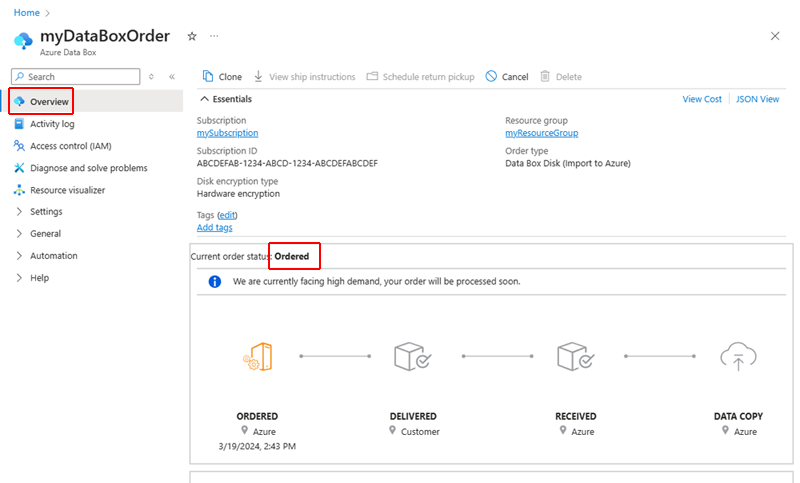
Task: Click the 3/19/2024, 2:43 PM timestamp
Action: 257,446
